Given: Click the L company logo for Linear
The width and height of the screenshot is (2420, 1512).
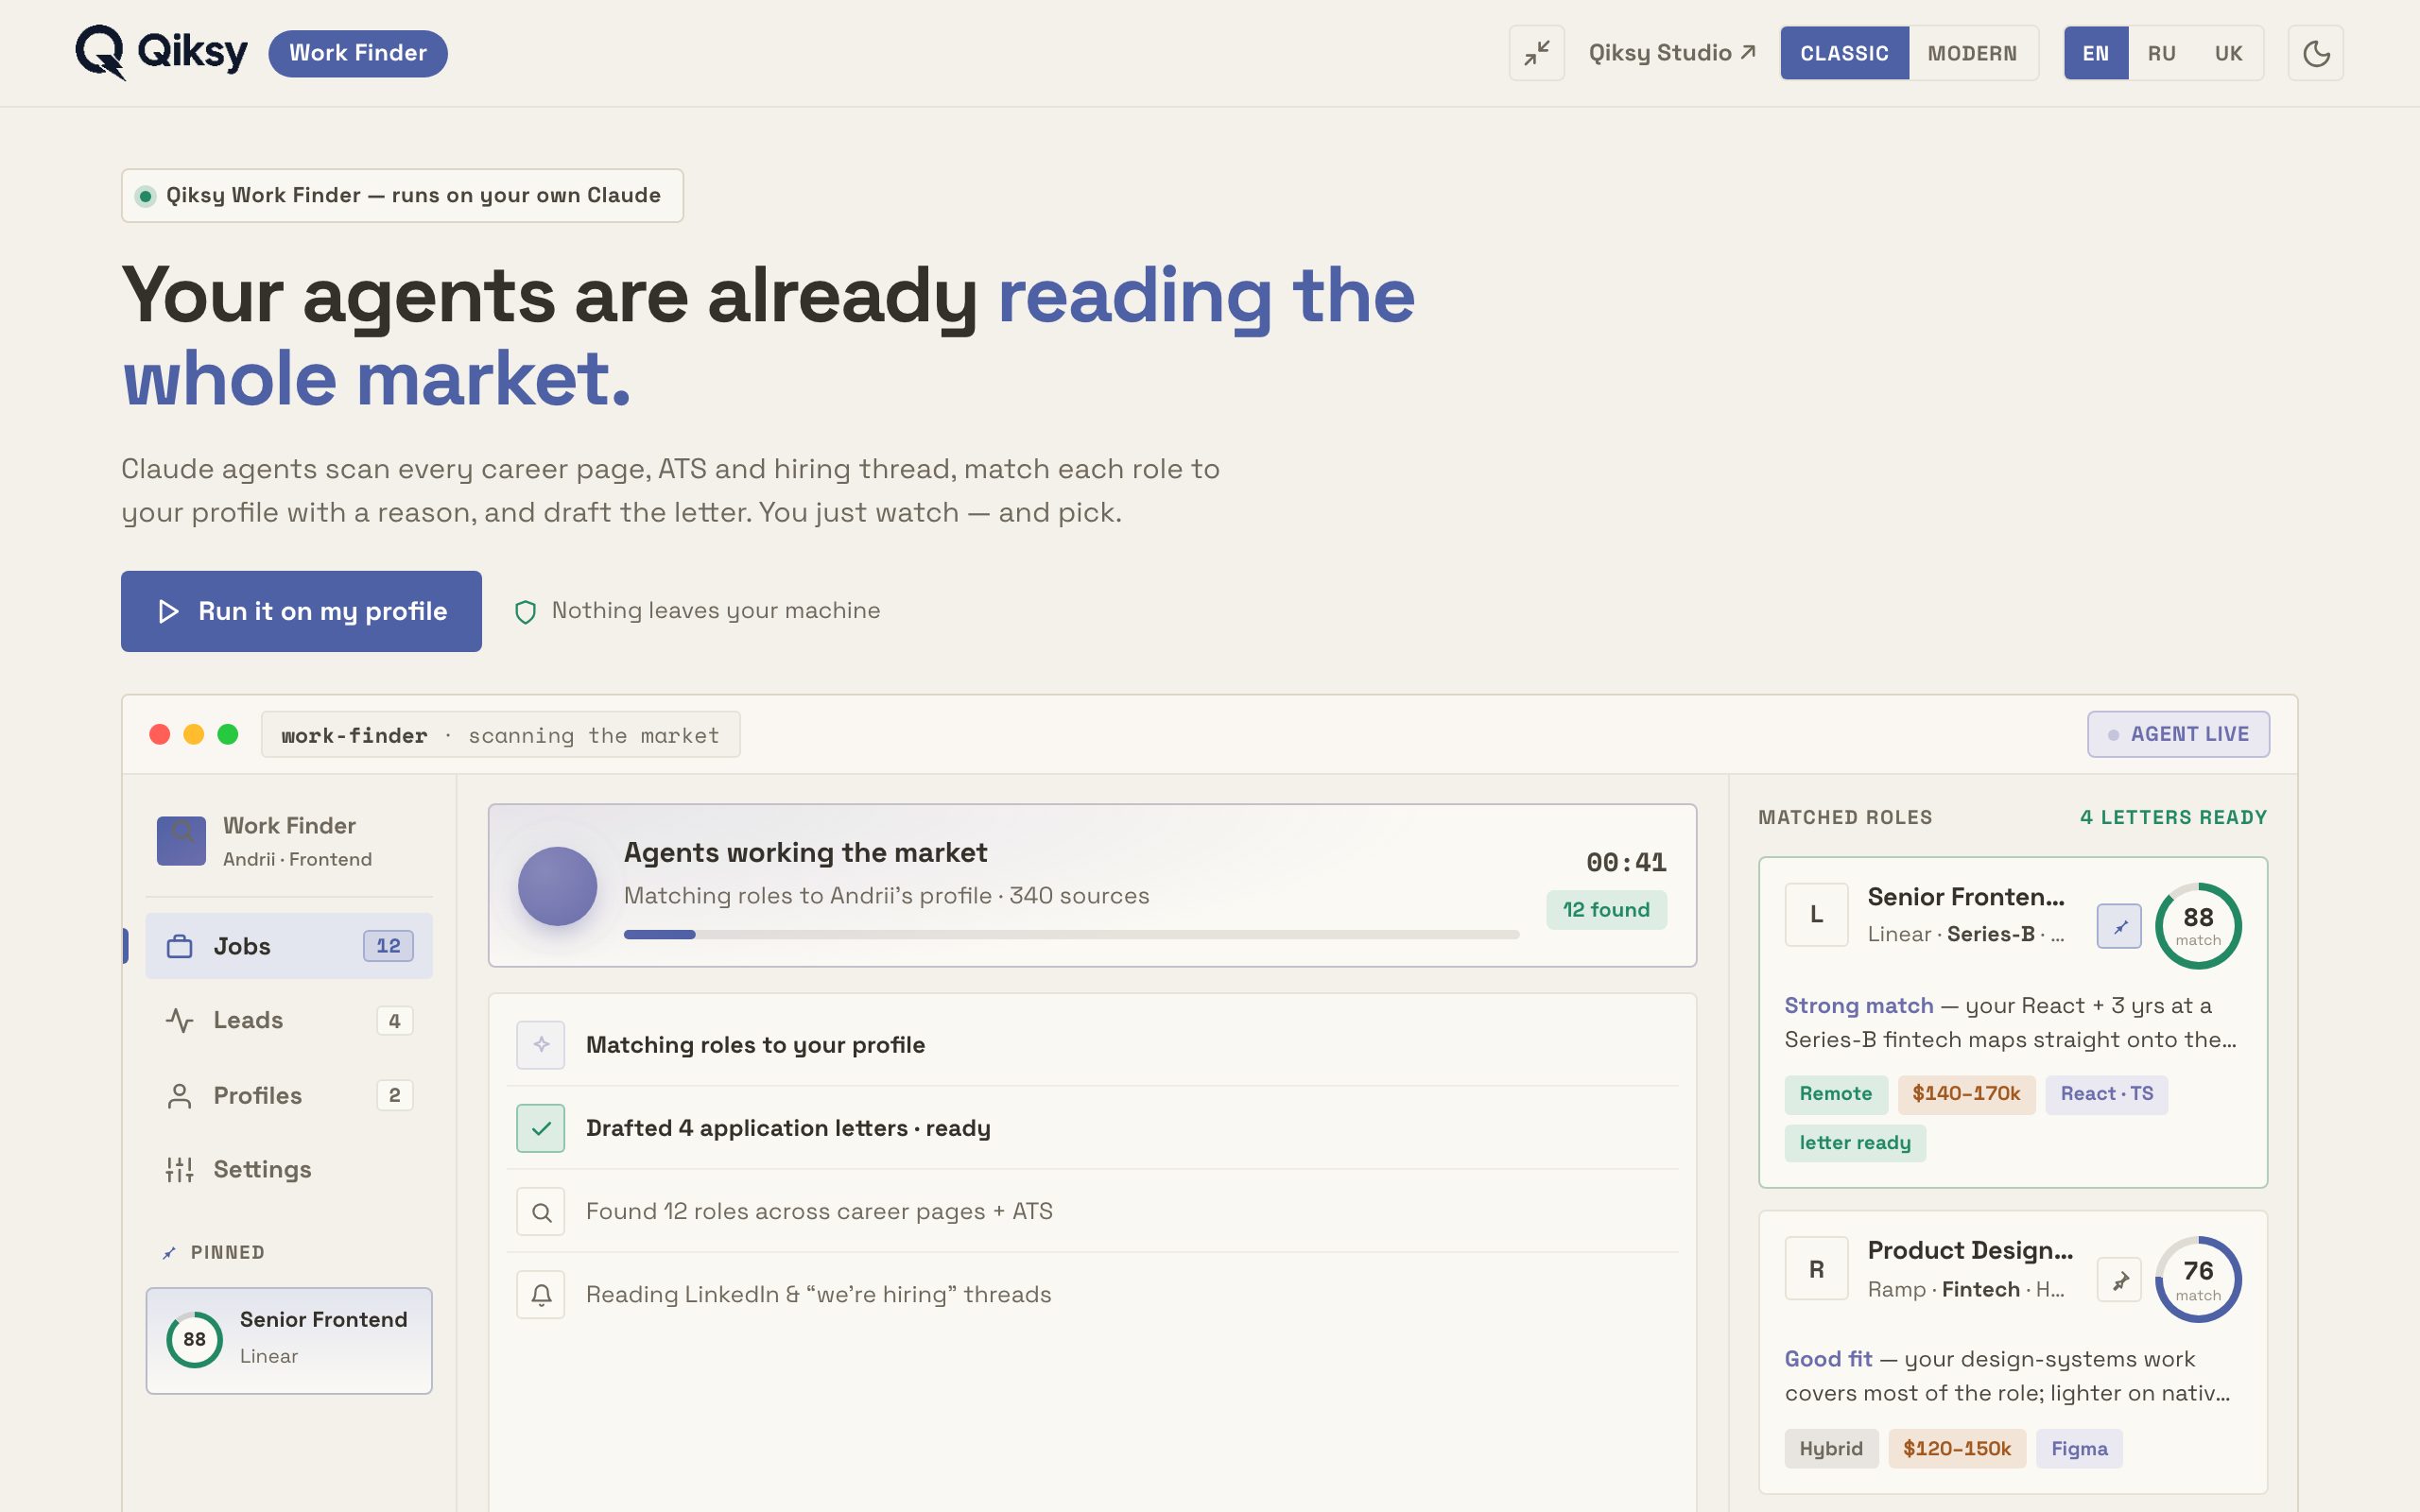Looking at the screenshot, I should 1816,915.
